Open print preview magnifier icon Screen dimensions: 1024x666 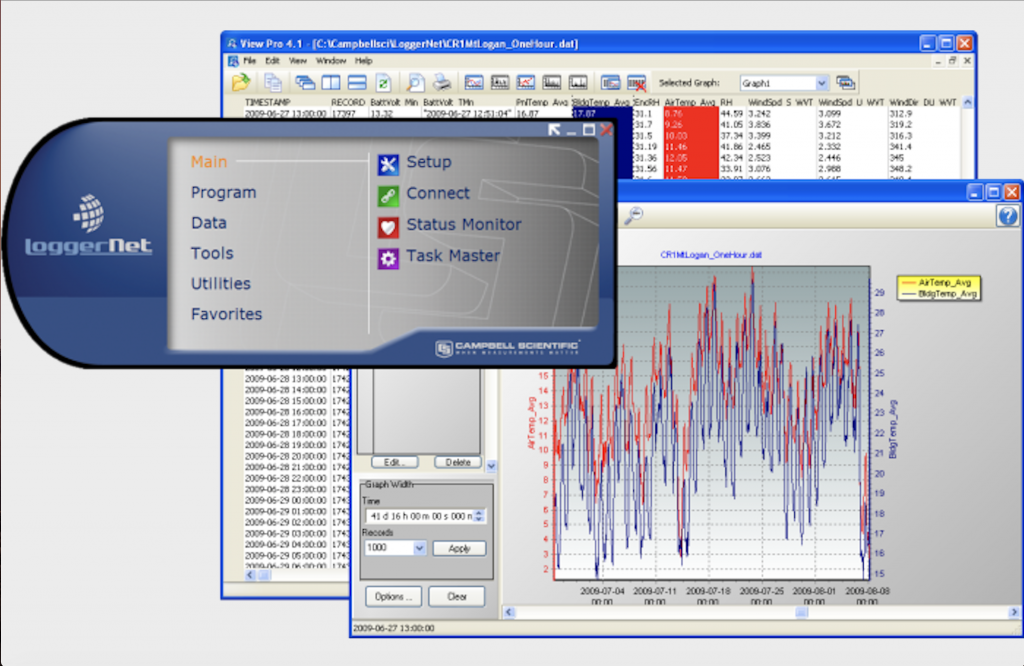click(x=415, y=82)
